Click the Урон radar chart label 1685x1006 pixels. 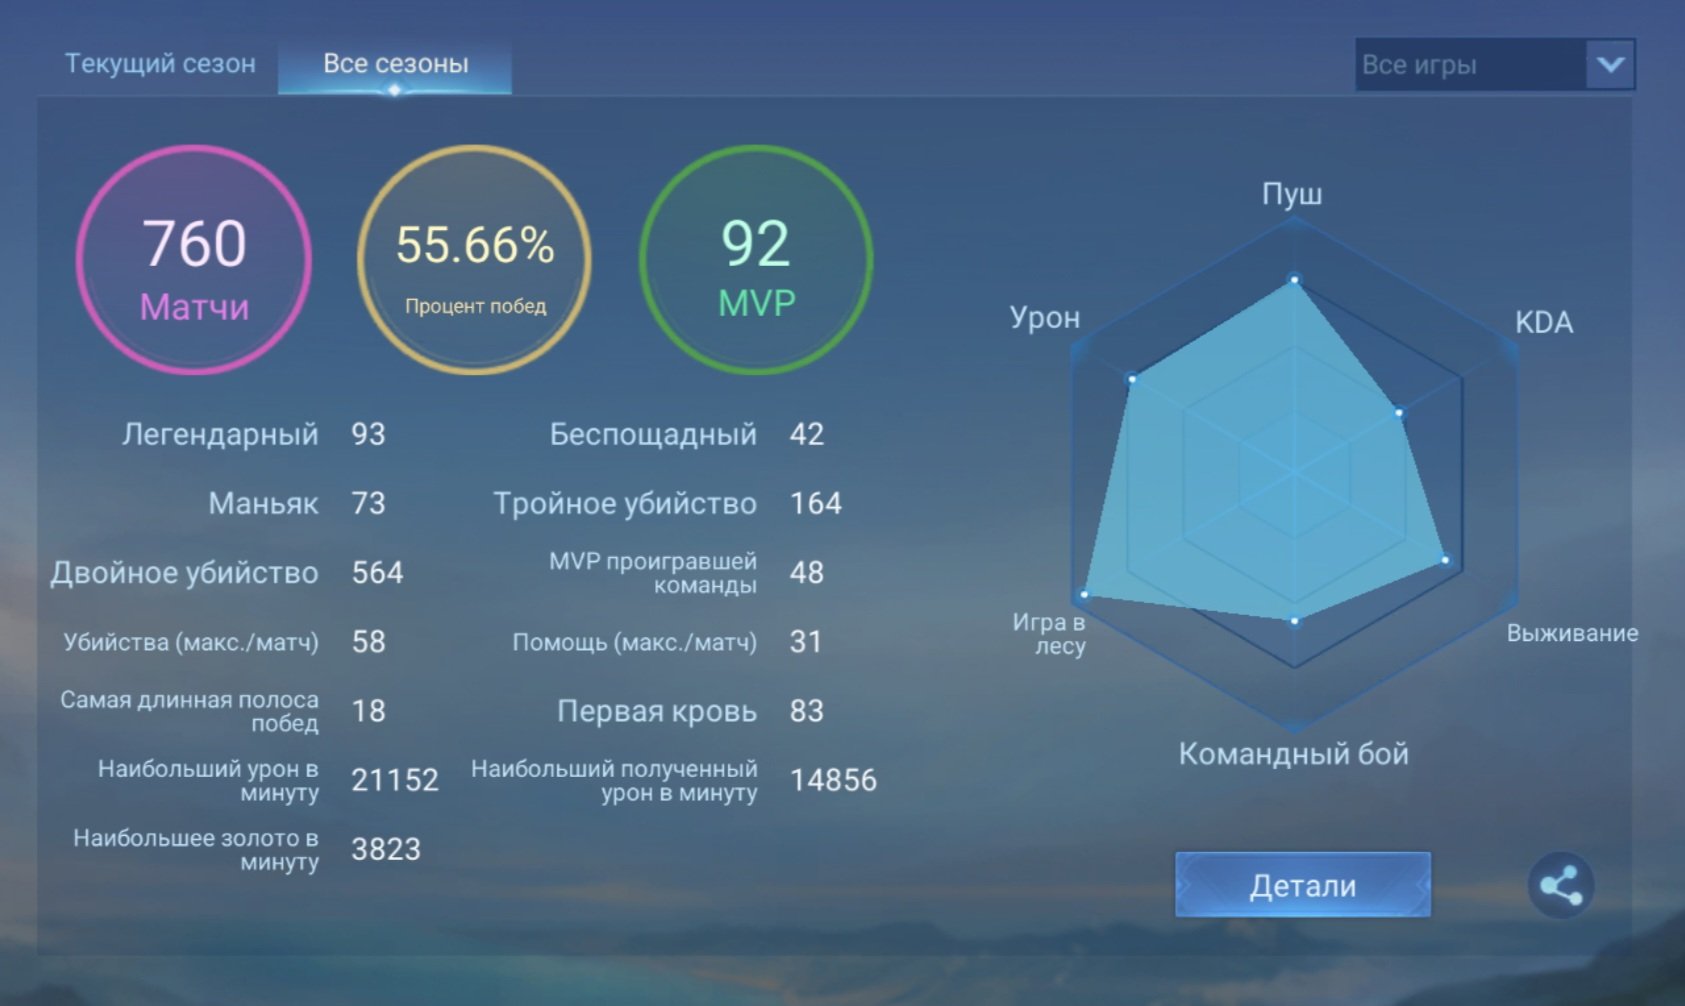coord(1045,318)
